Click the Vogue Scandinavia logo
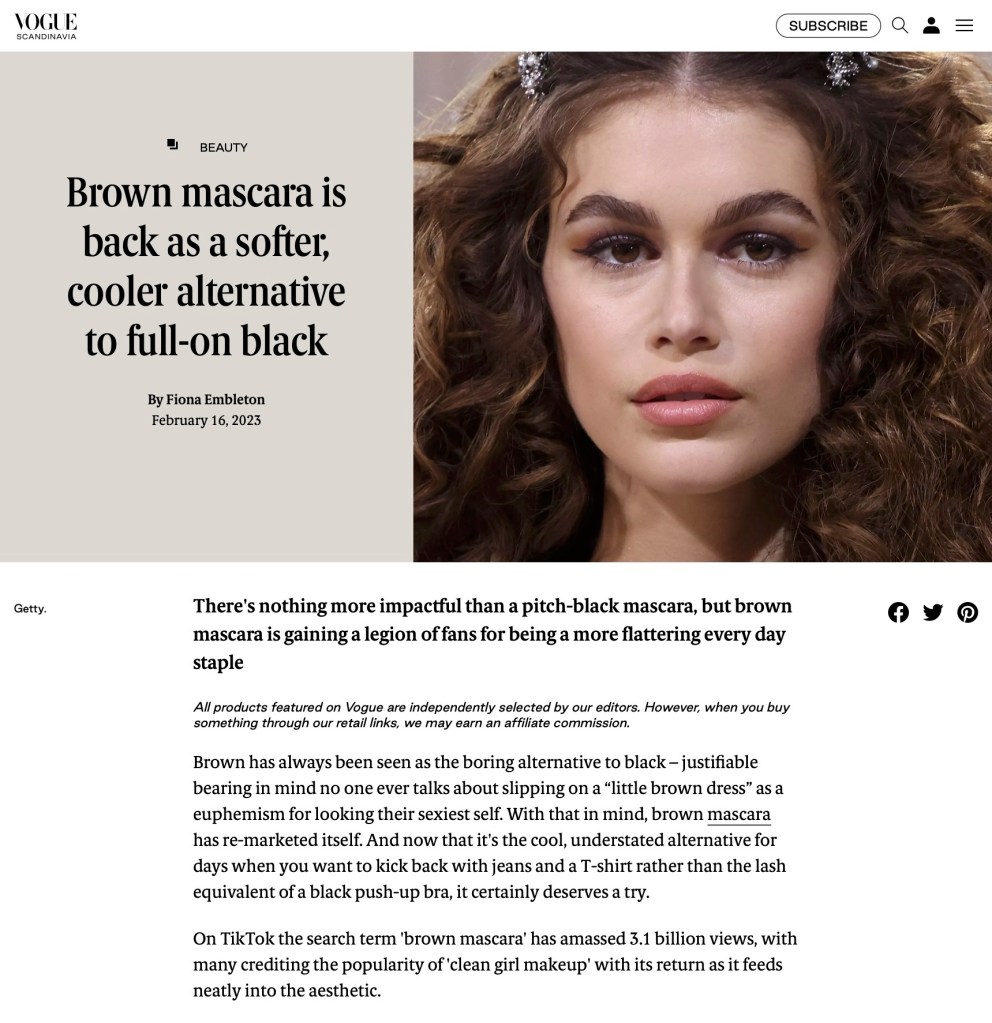The width and height of the screenshot is (992, 1023). 46,26
